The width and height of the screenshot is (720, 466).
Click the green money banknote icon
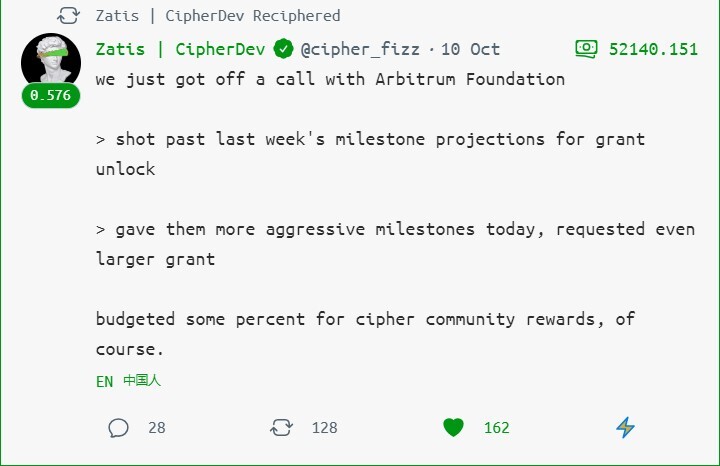[586, 49]
